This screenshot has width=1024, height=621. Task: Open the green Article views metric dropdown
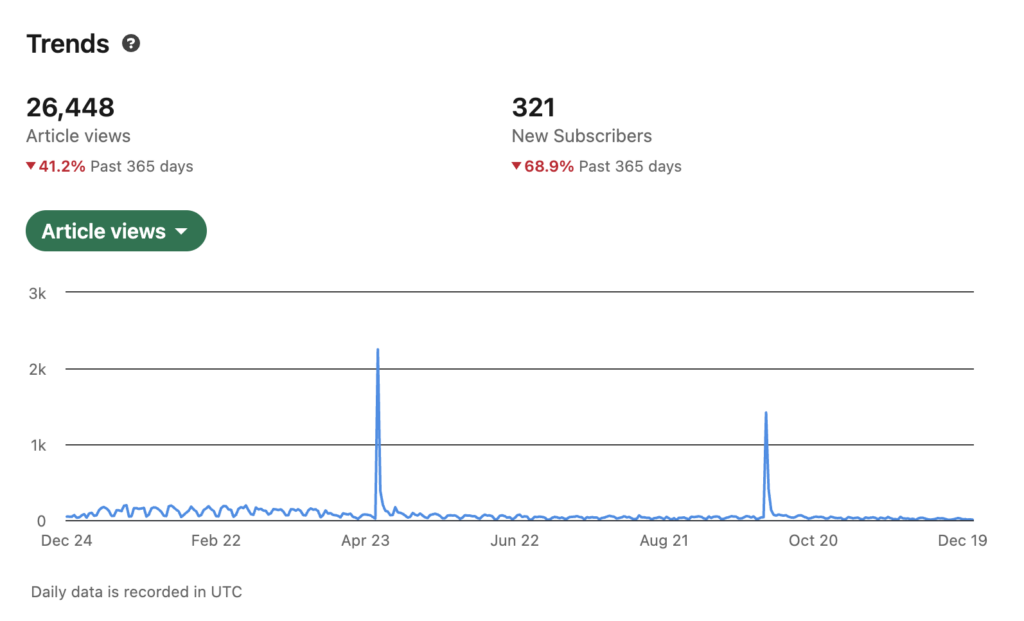115,231
